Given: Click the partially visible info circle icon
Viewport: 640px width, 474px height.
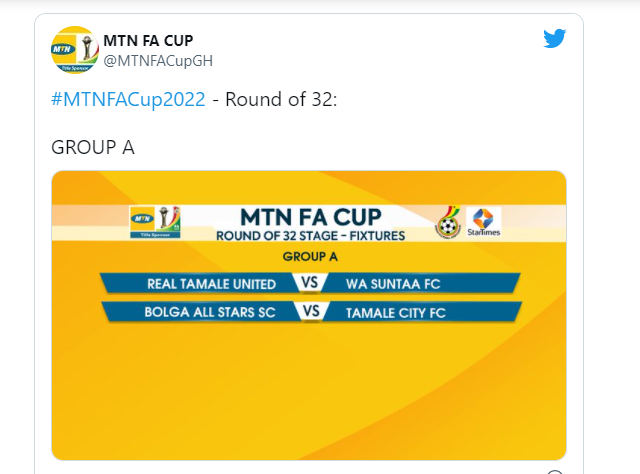Looking at the screenshot, I should point(555,472).
